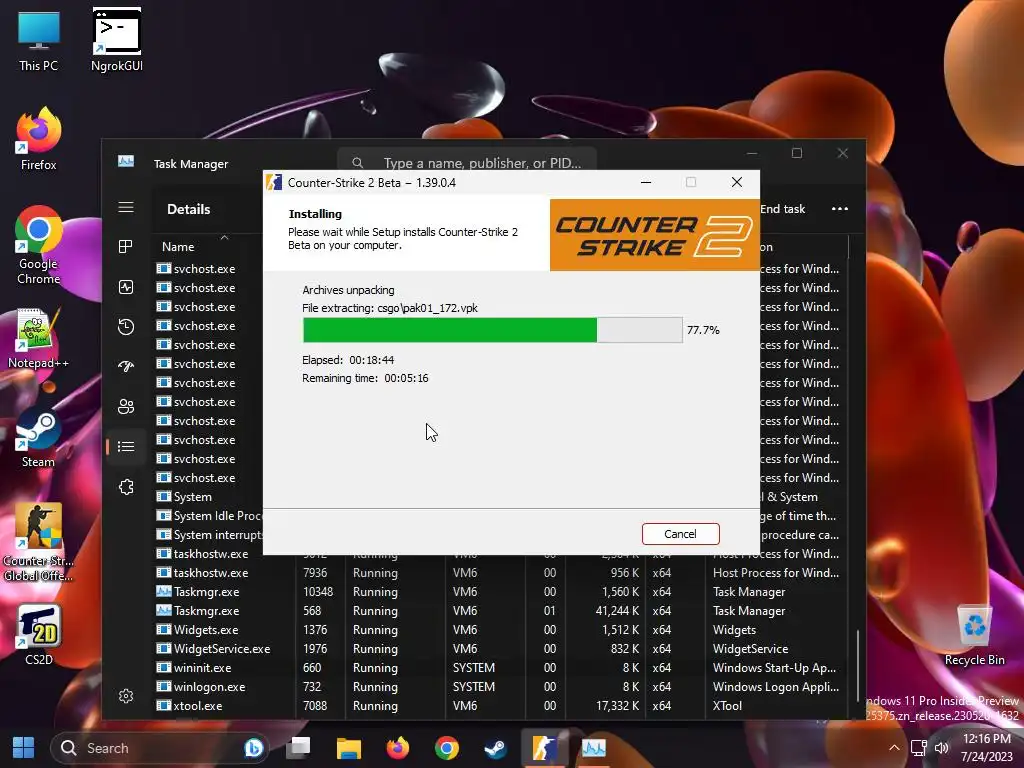Select System Idle Process row
1024x768 pixels.
tap(208, 516)
